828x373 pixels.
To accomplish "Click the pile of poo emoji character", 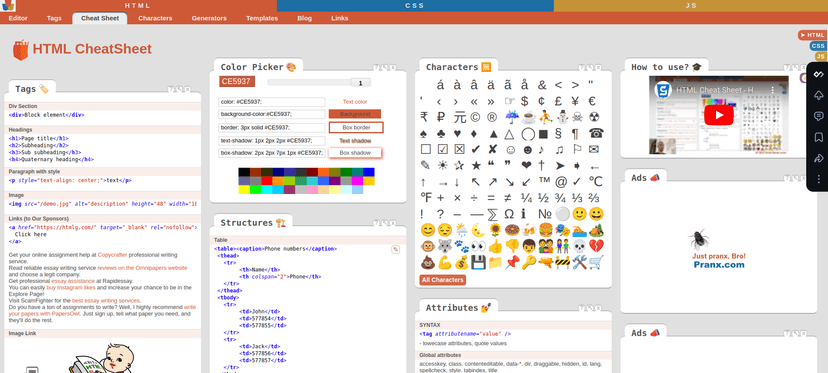I will coord(427,263).
